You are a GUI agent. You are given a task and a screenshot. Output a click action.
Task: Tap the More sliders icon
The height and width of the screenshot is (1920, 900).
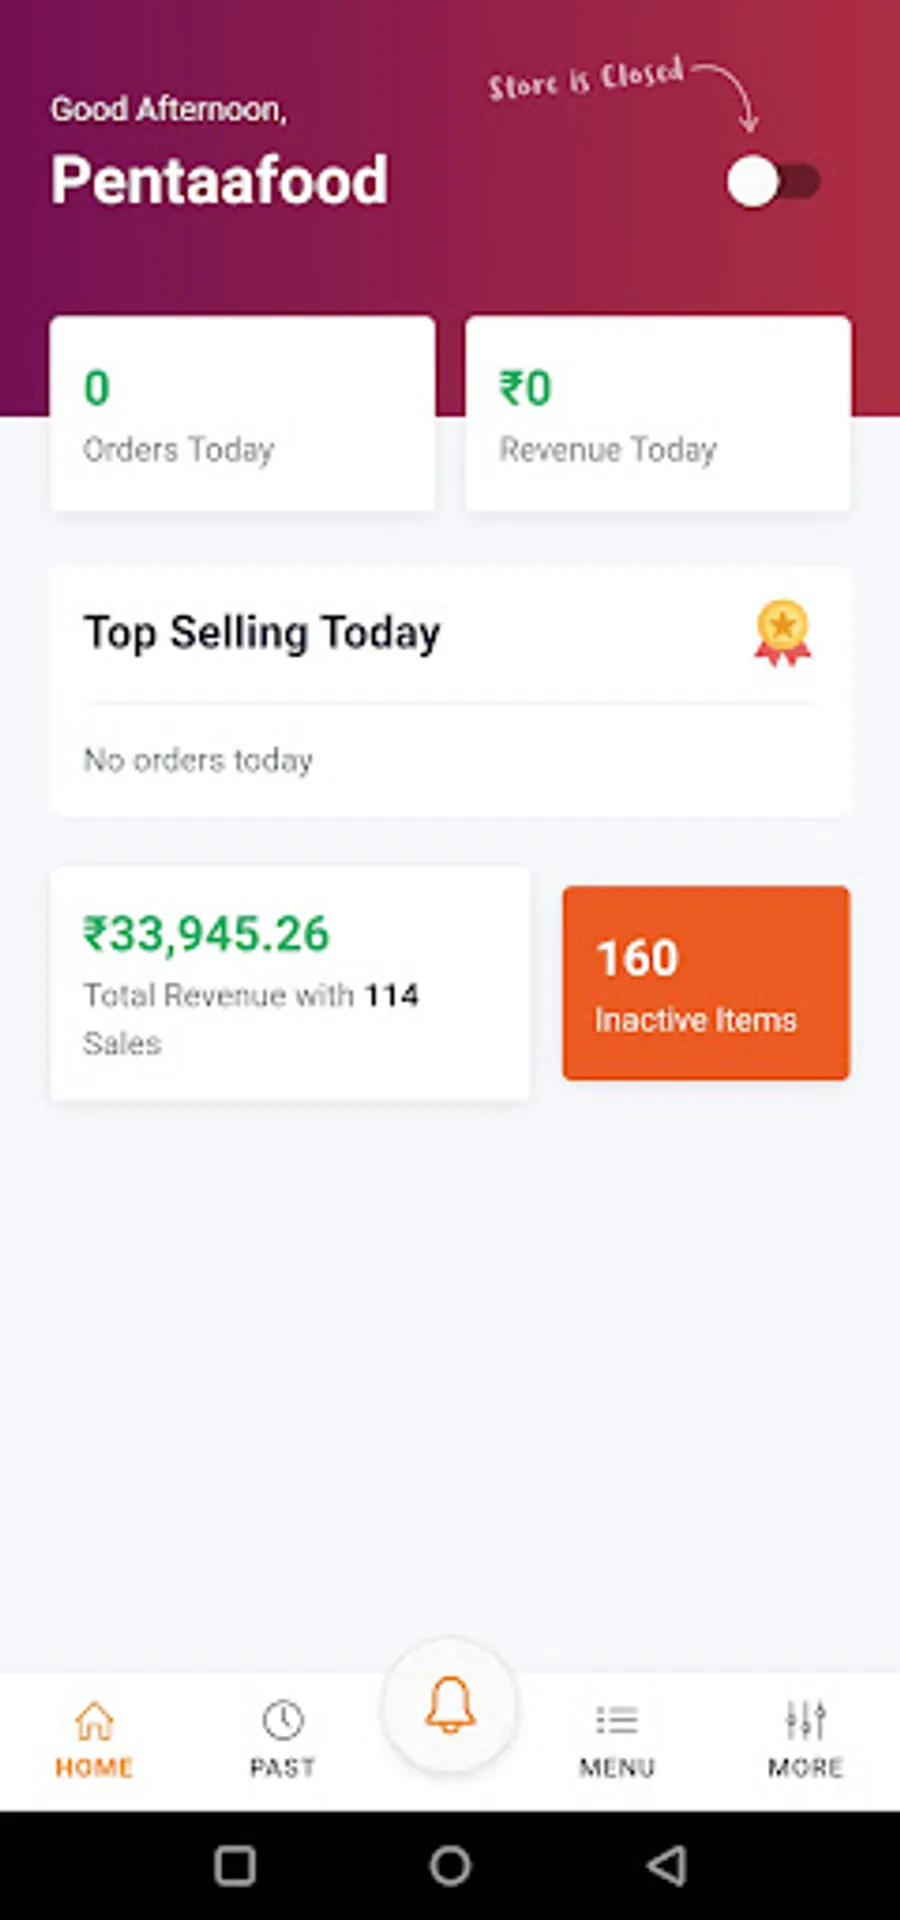805,1721
